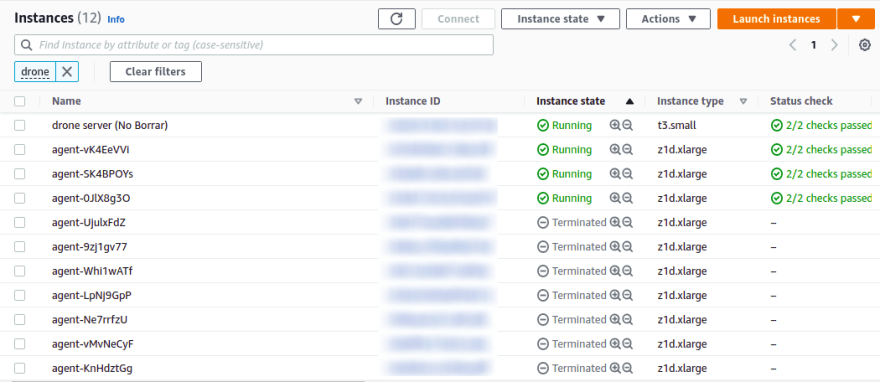
Task: Zoom-out filter icon for agent-9zj1gv77 row
Action: point(627,247)
